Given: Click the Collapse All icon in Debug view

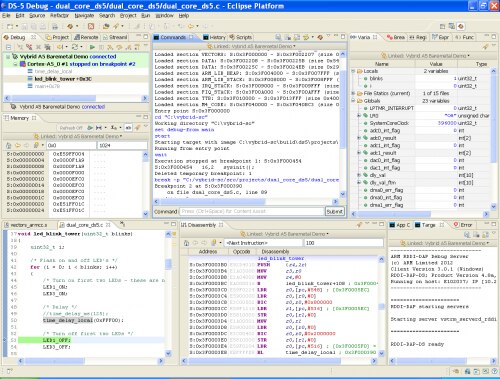Looking at the screenshot, I should 9,47.
